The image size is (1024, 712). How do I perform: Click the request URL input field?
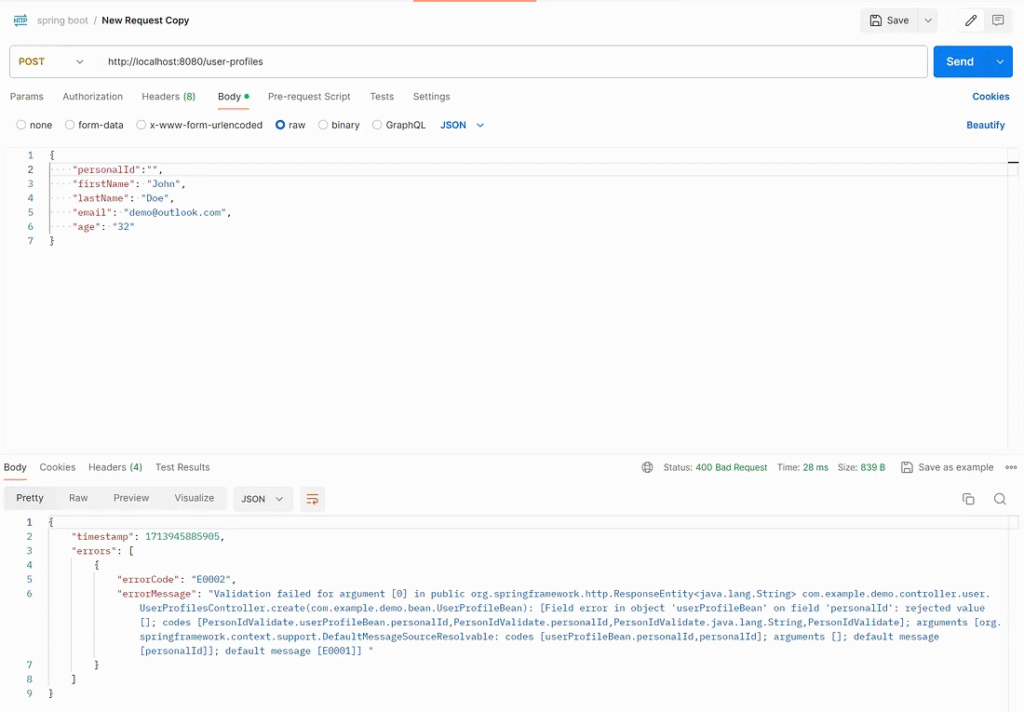click(511, 61)
